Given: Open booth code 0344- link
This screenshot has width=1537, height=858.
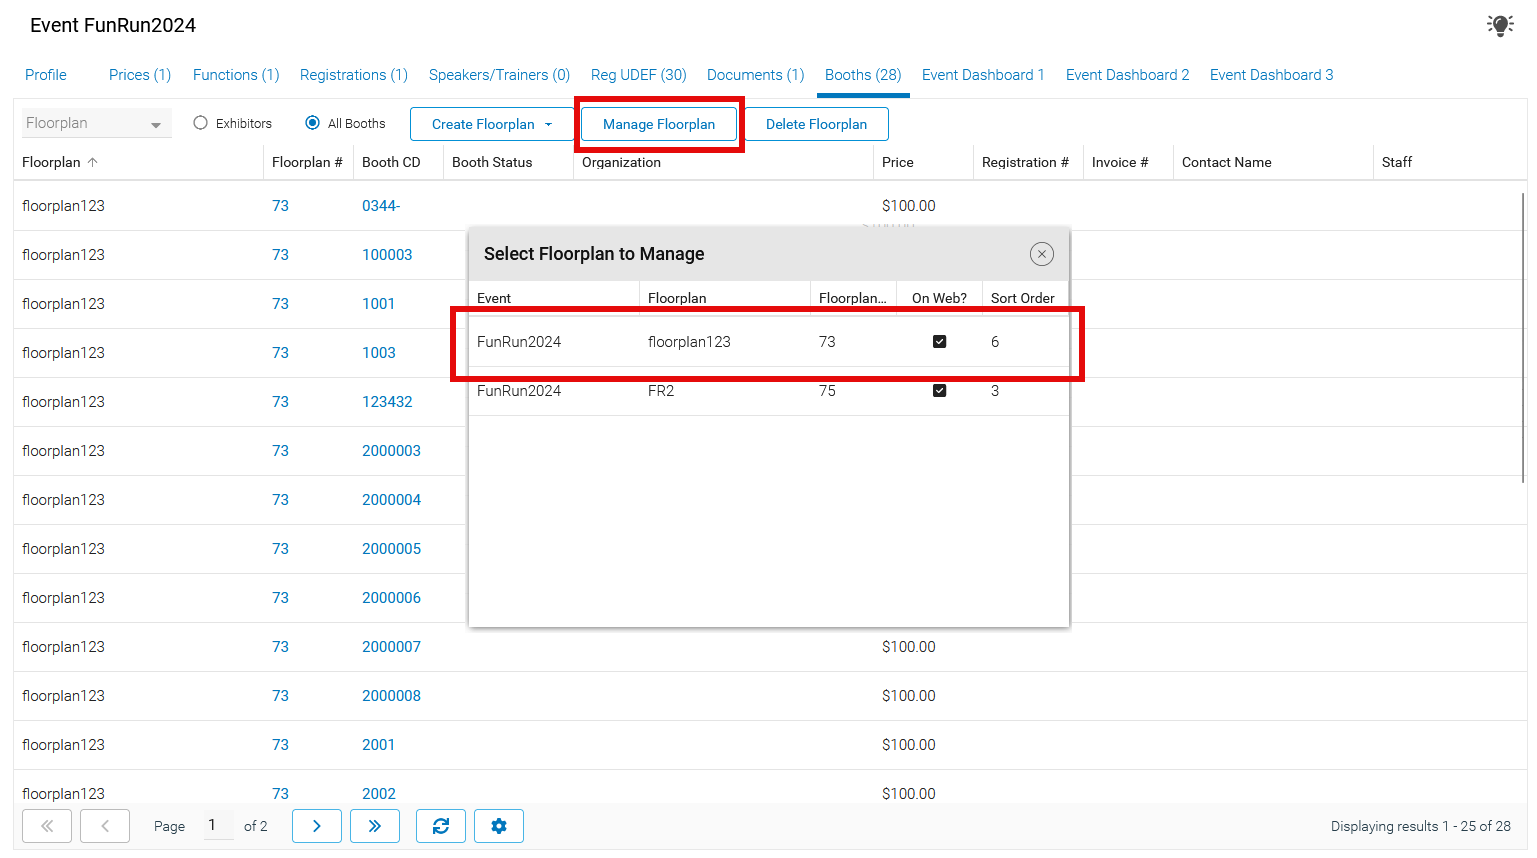Looking at the screenshot, I should (x=381, y=206).
